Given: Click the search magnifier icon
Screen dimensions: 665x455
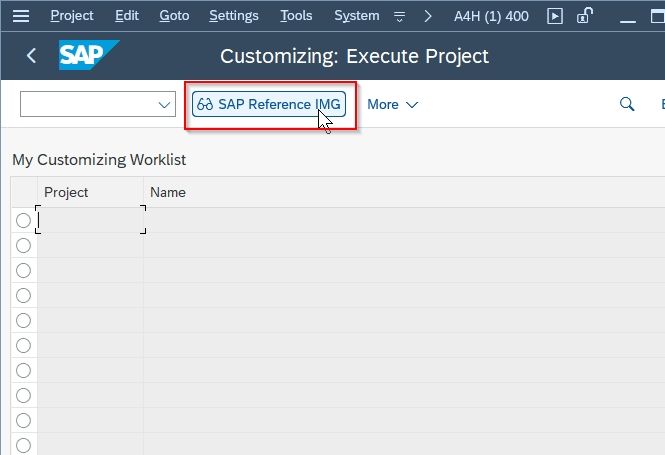Looking at the screenshot, I should pyautogui.click(x=627, y=104).
